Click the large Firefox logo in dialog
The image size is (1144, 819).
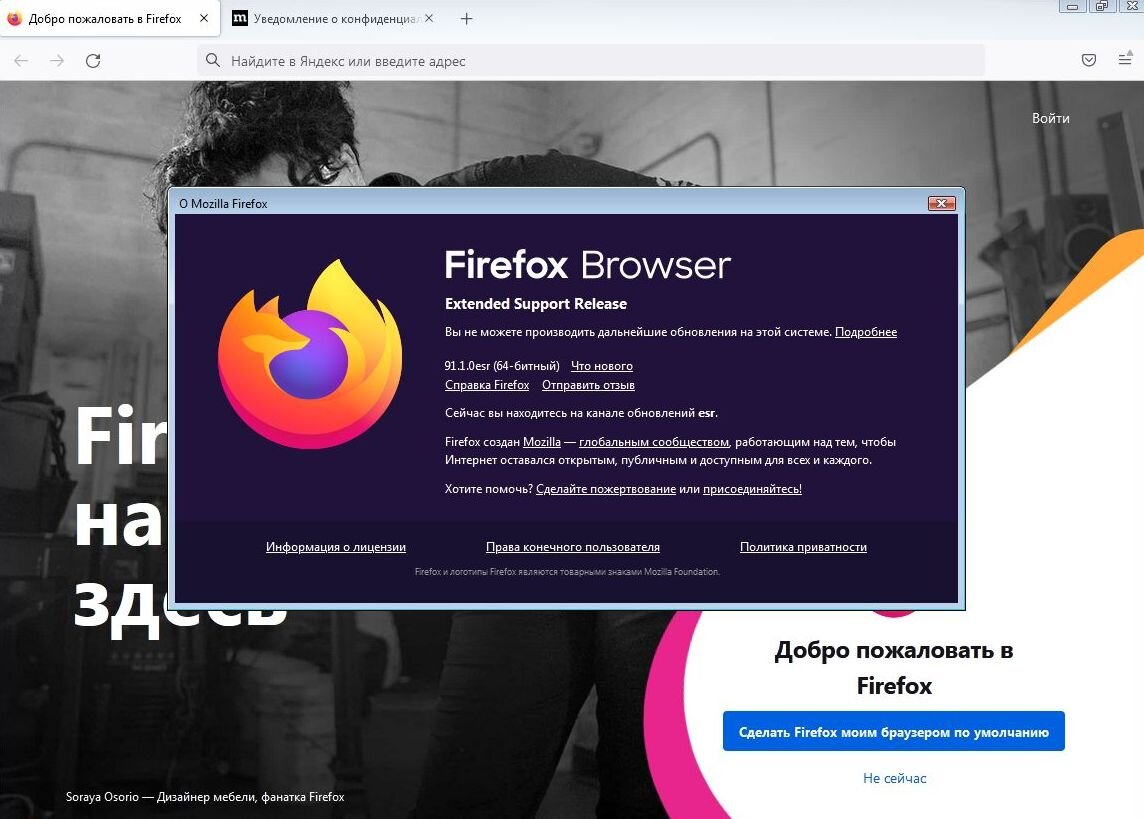pos(310,354)
